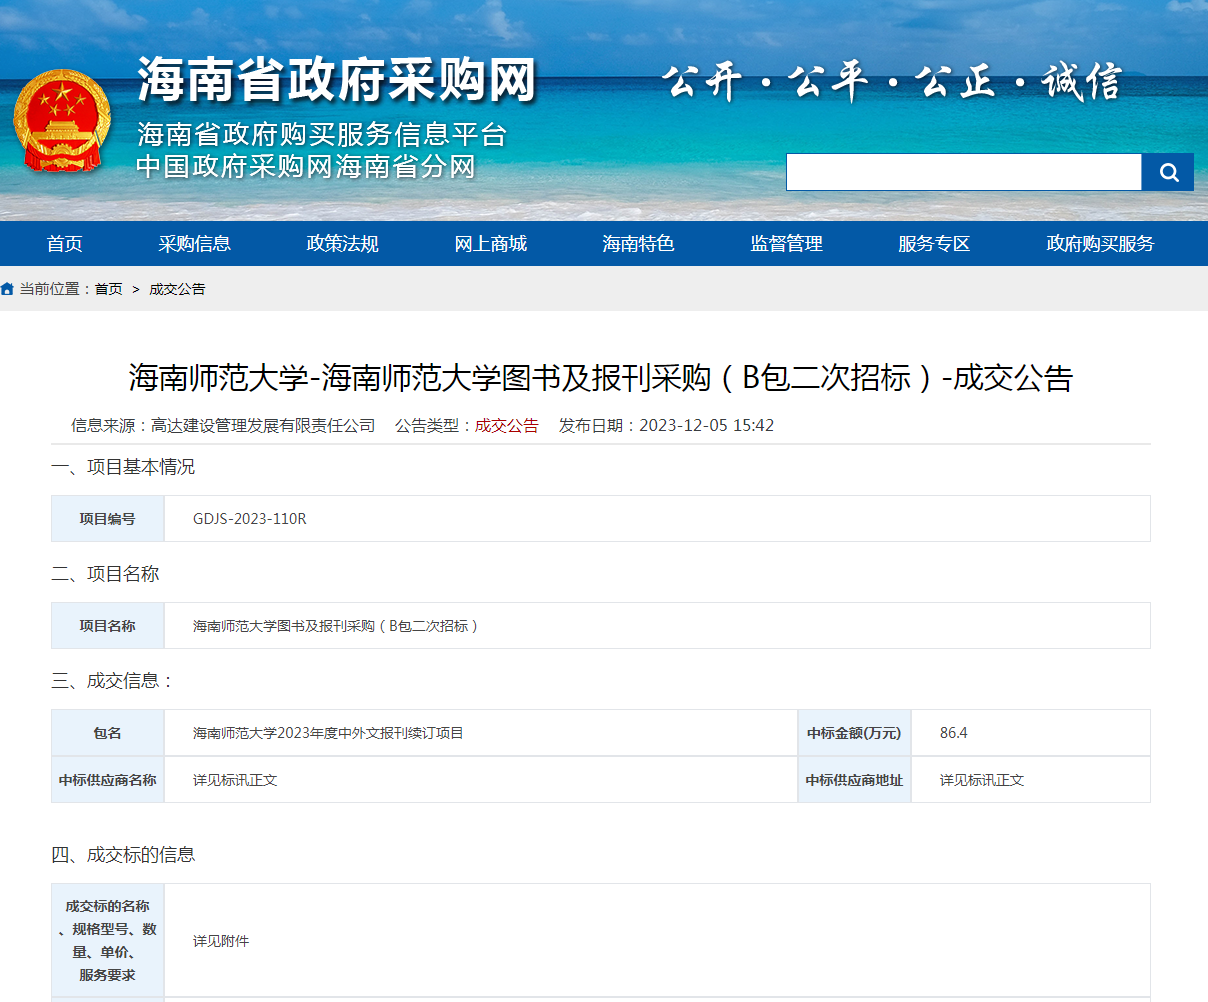
Task: Click the 项目编号 label cell
Action: click(108, 519)
